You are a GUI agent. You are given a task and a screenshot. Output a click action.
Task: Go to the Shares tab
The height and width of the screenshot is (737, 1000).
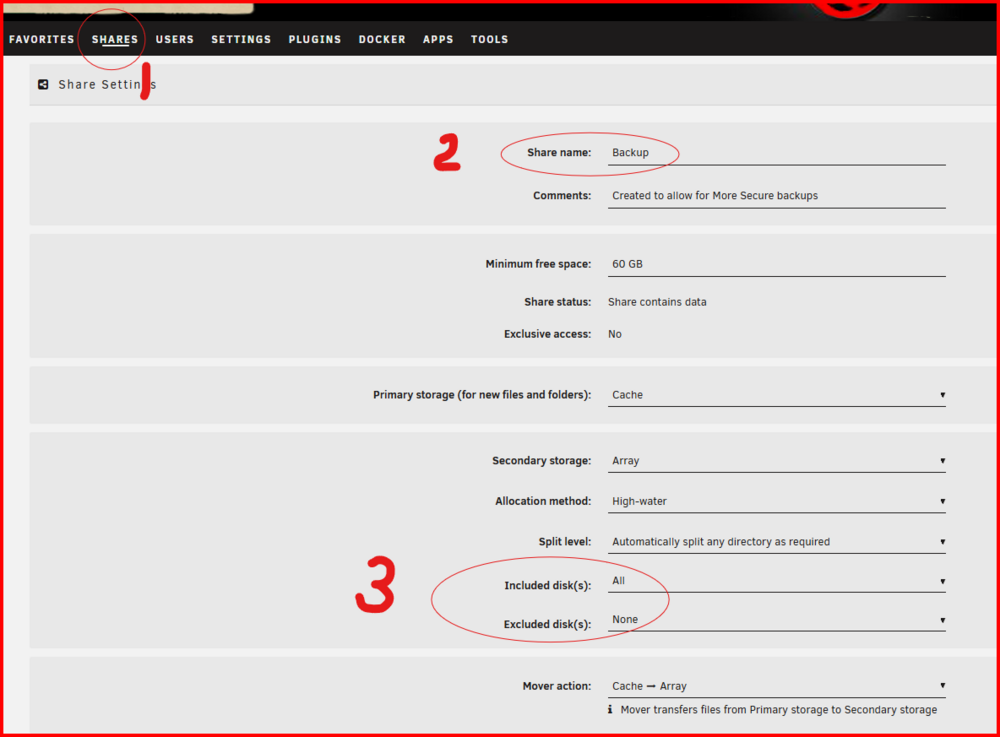(115, 40)
